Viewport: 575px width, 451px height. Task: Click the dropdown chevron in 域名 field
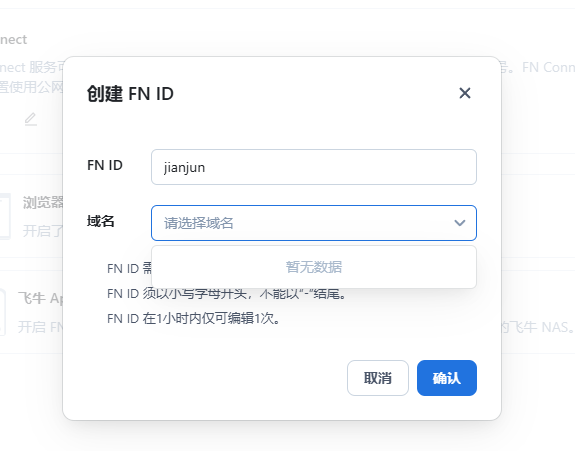pos(459,223)
